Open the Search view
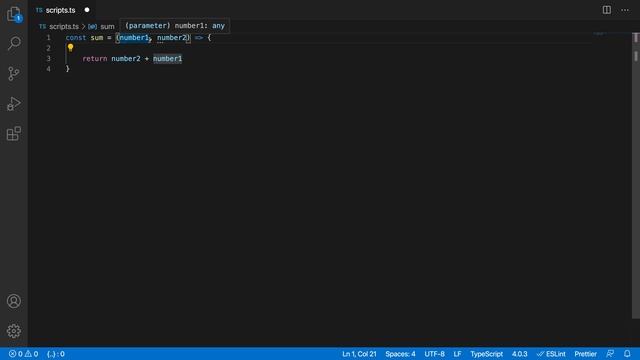Screen dimensions: 640x360 click(x=14, y=43)
